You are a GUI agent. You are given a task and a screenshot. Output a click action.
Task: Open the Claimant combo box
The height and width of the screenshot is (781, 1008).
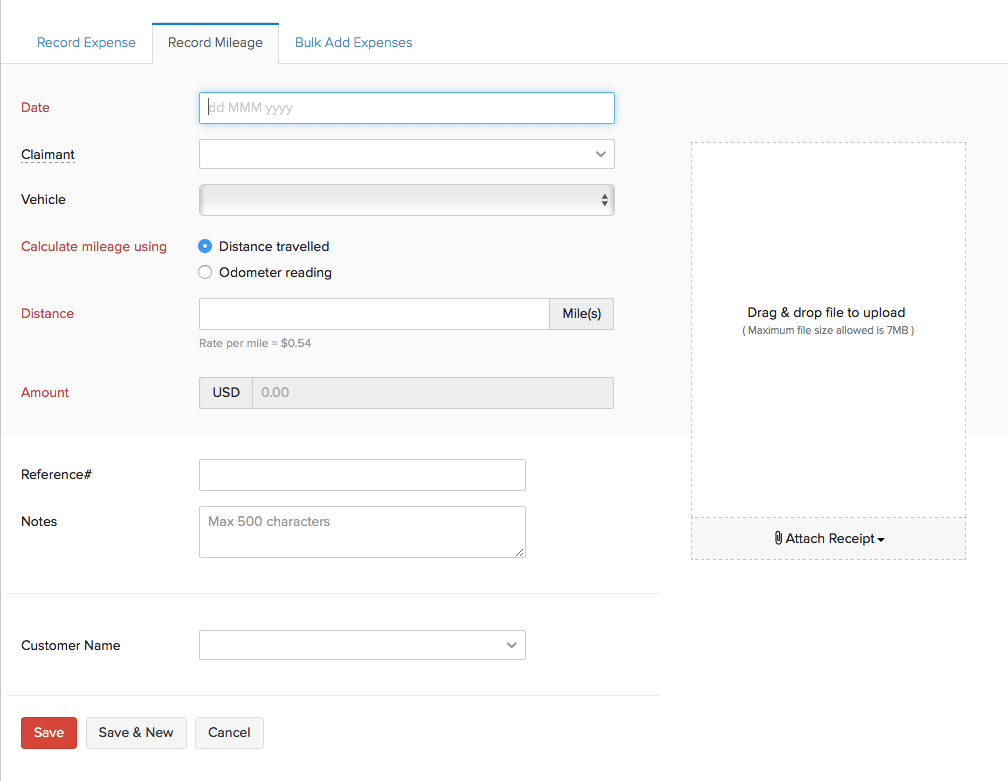pyautogui.click(x=400, y=154)
